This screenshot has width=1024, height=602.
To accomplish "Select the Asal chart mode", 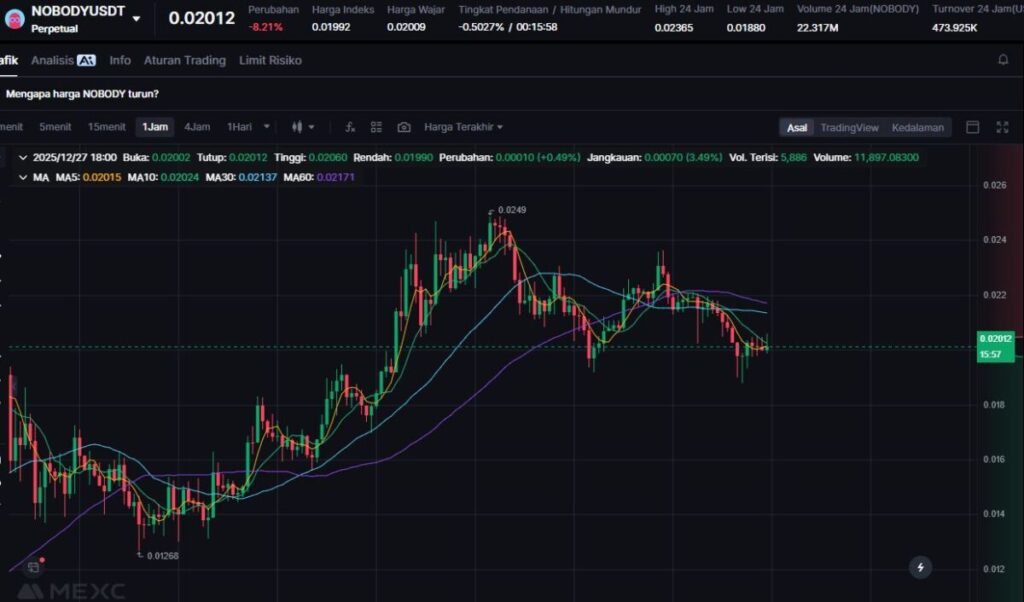I will [x=797, y=127].
